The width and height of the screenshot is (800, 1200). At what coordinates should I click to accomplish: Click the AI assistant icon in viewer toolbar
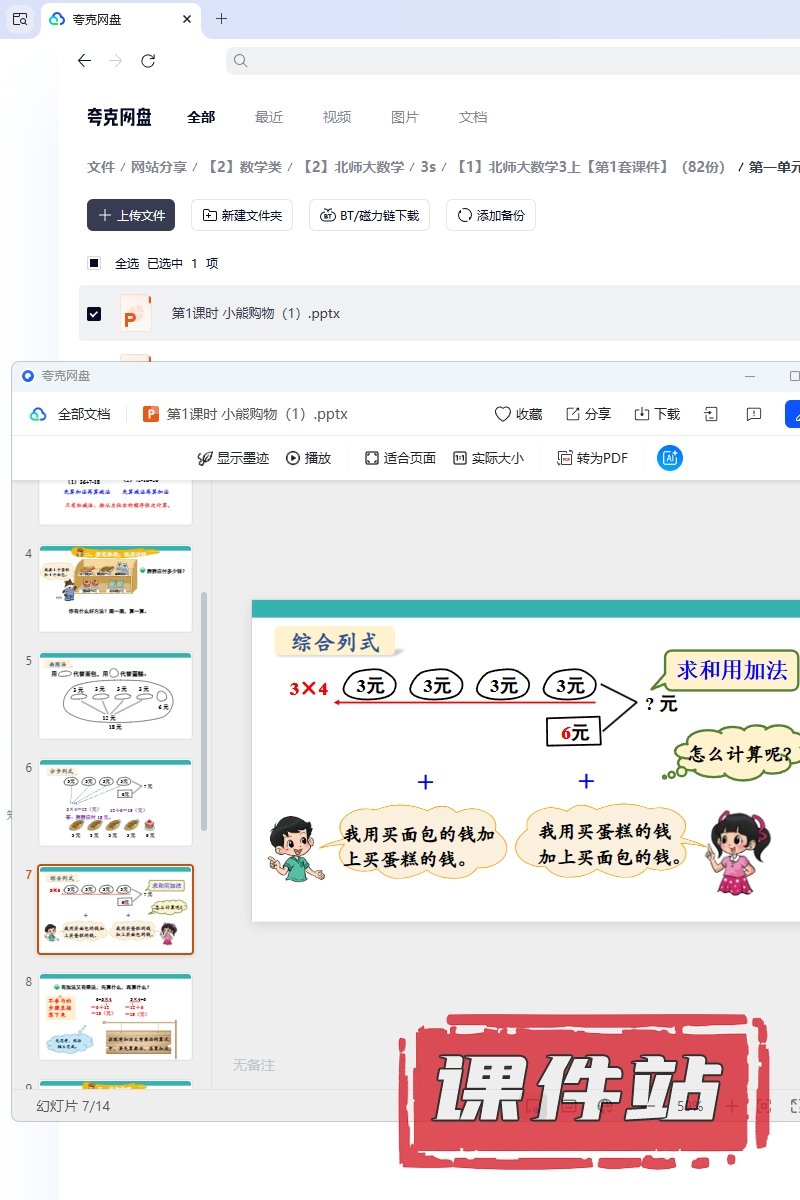click(669, 458)
